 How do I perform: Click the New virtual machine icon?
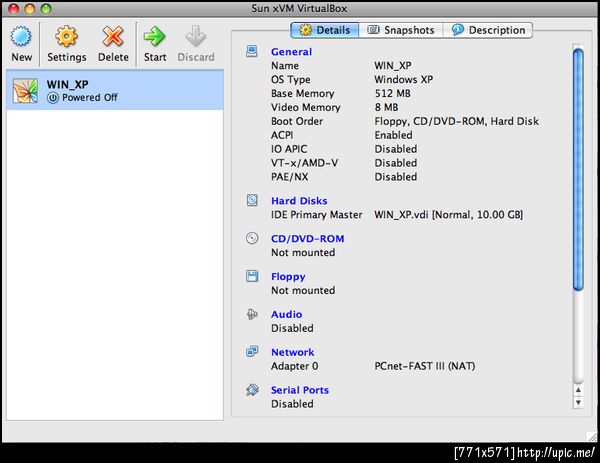[x=21, y=37]
